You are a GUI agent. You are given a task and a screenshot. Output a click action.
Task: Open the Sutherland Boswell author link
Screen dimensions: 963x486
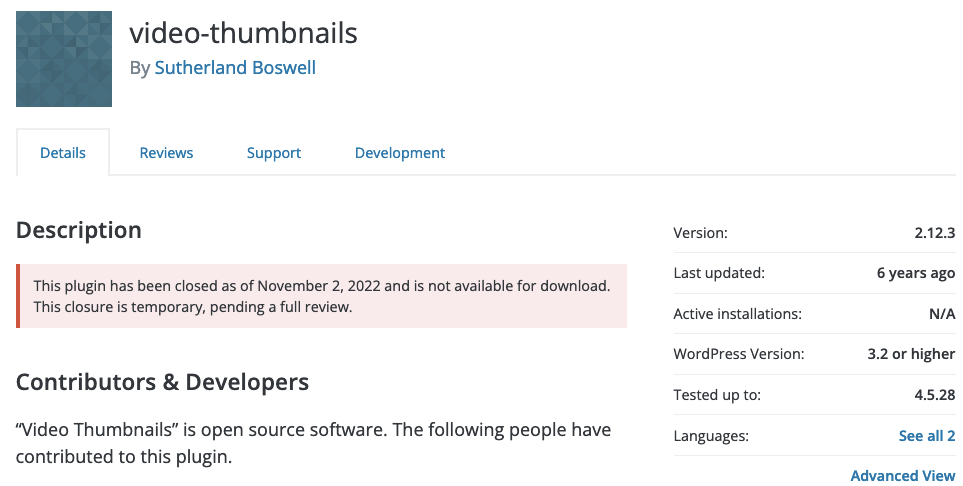(x=235, y=68)
